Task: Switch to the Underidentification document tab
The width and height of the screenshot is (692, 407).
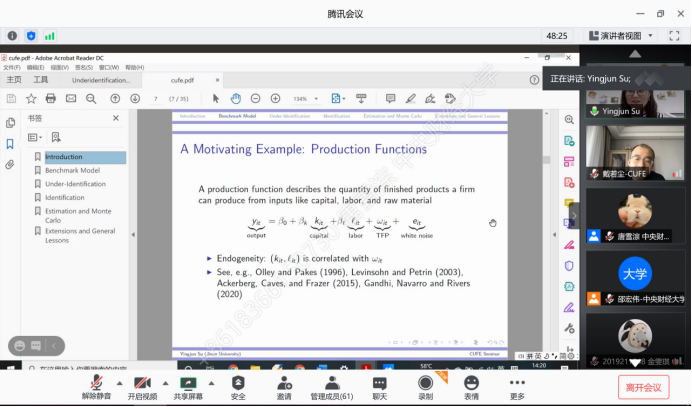Action: [x=102, y=79]
